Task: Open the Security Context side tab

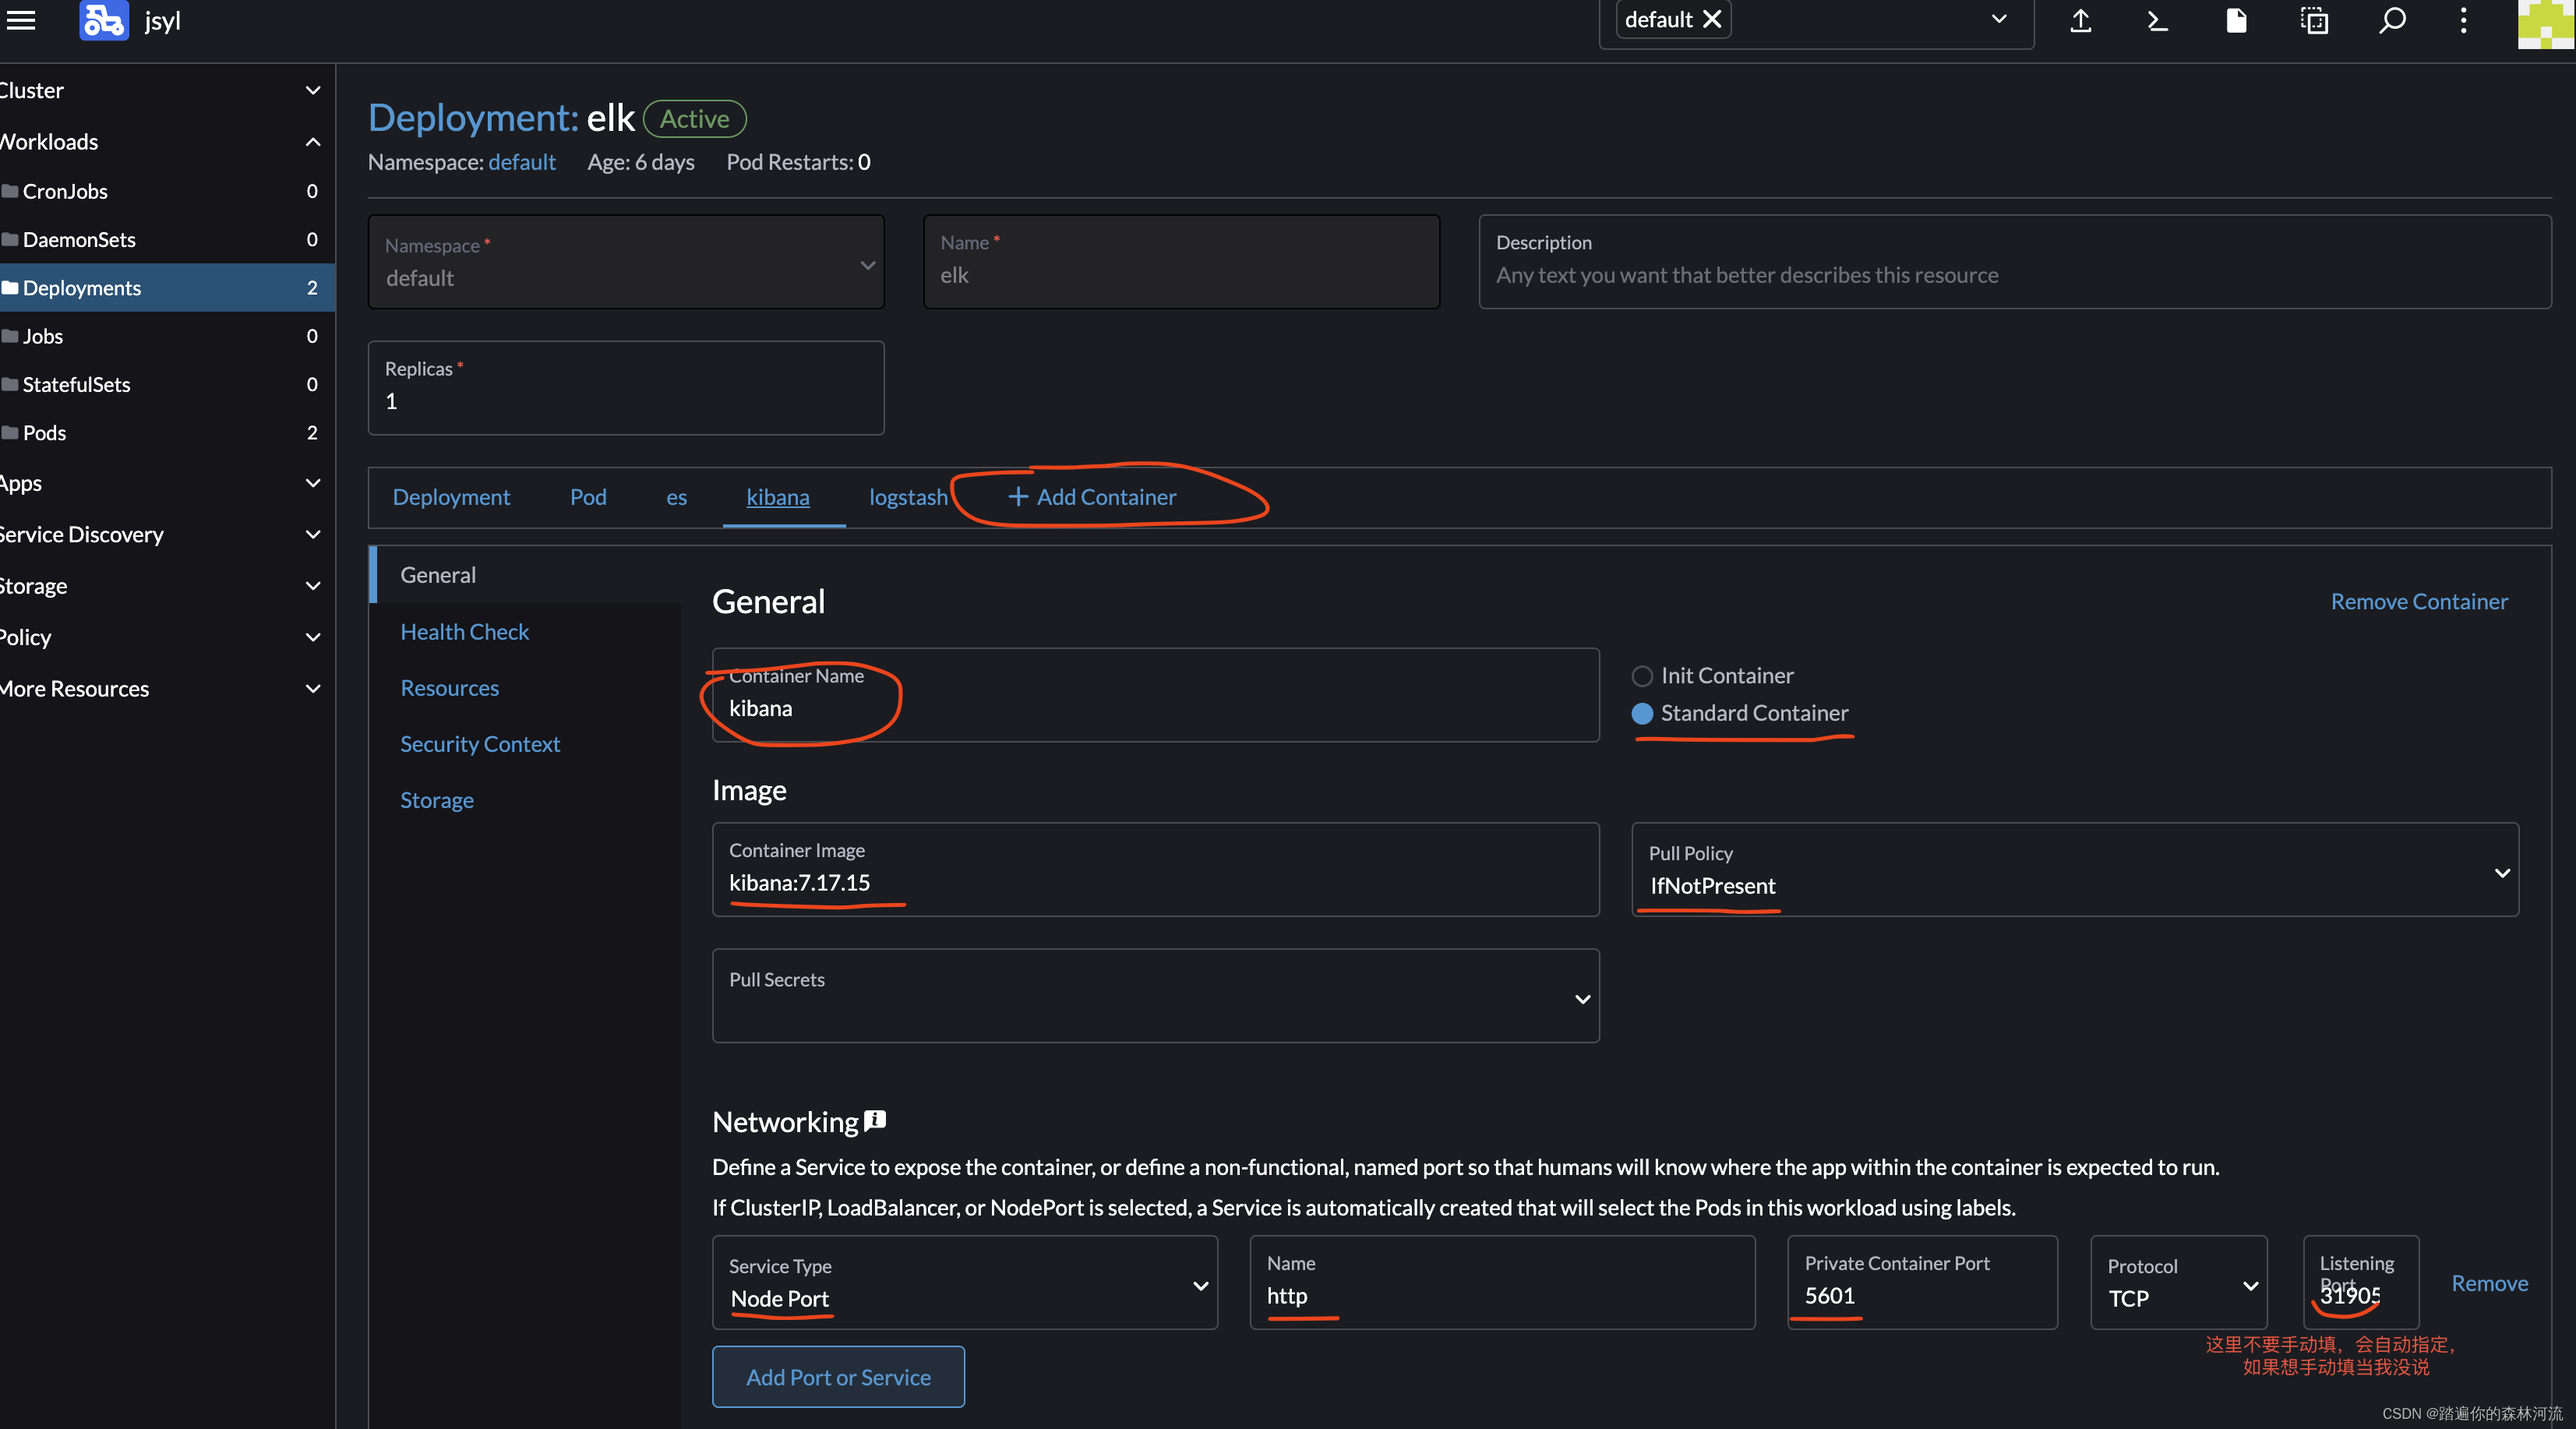Action: coord(480,744)
